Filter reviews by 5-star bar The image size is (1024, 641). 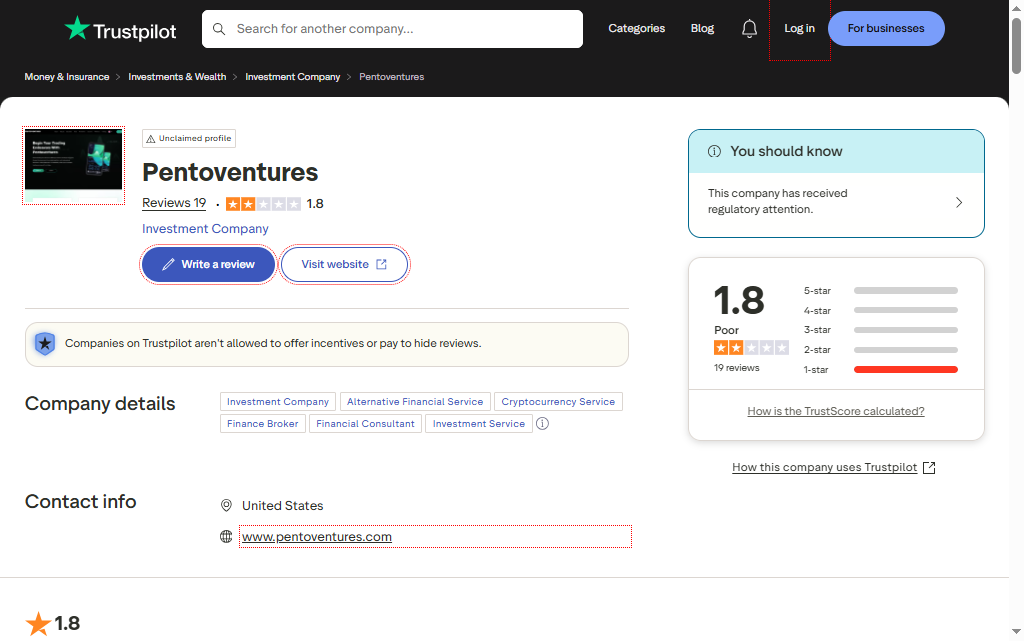(x=905, y=291)
